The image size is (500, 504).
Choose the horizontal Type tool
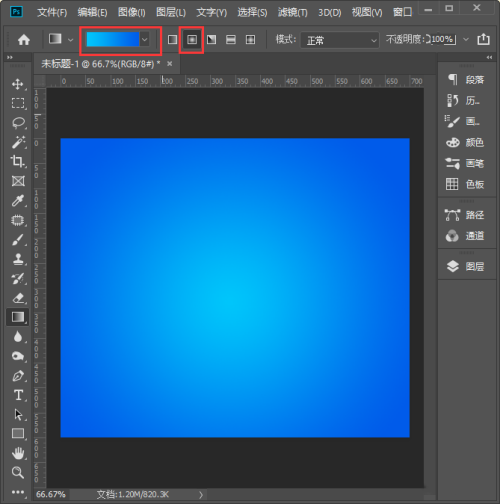(18, 395)
